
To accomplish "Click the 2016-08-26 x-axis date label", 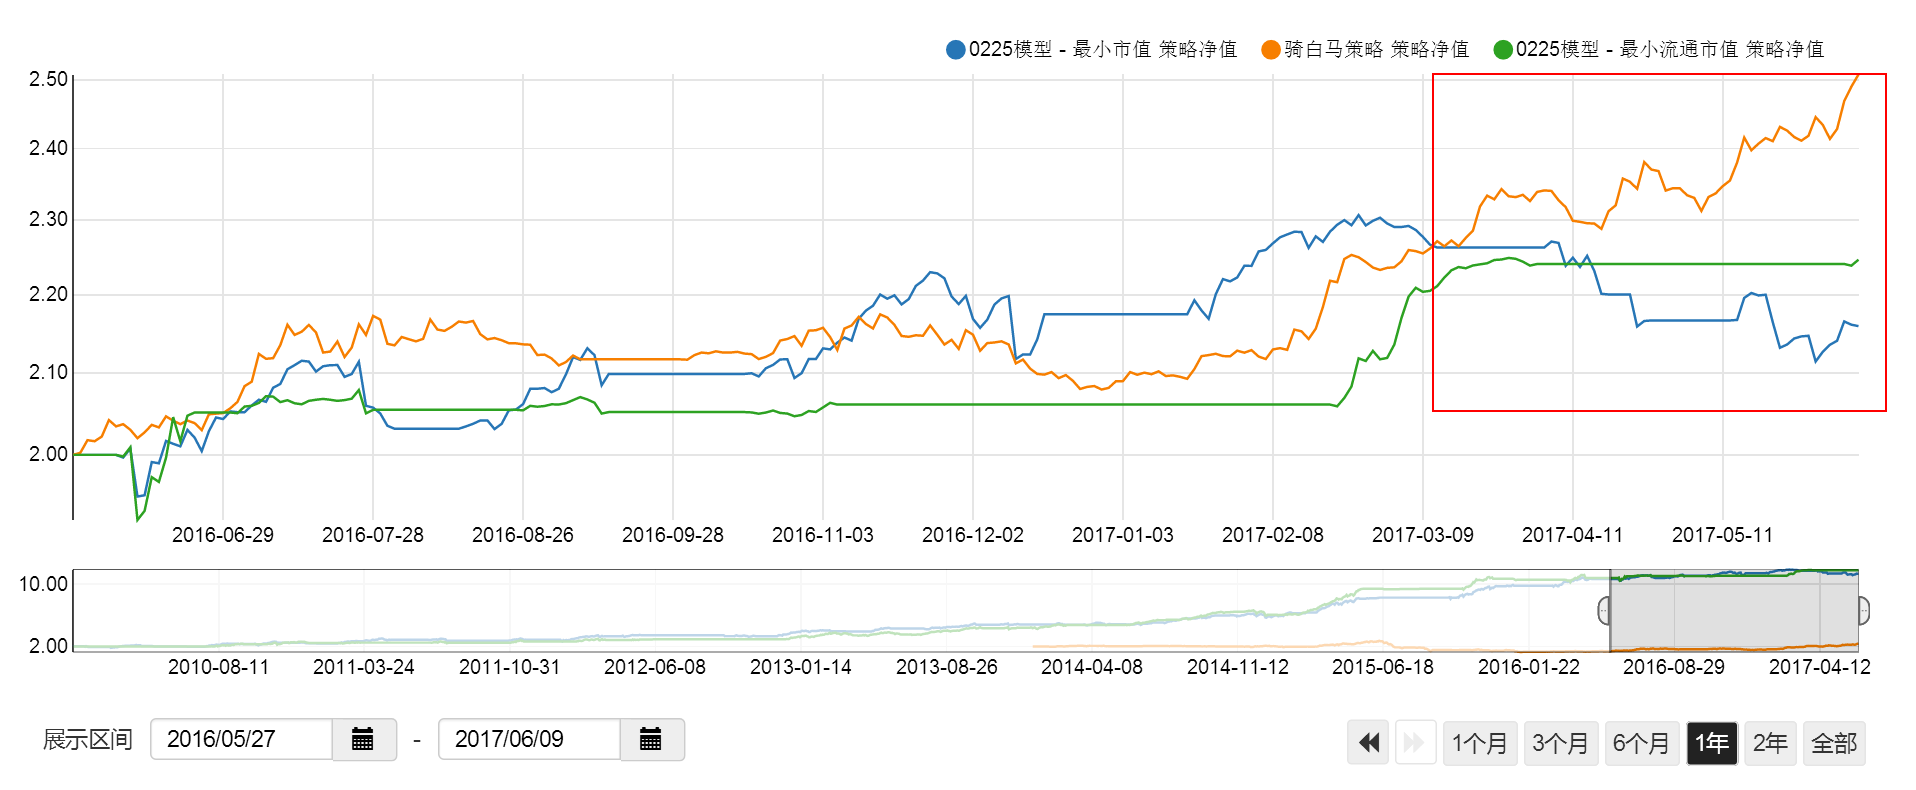I will pyautogui.click(x=523, y=535).
